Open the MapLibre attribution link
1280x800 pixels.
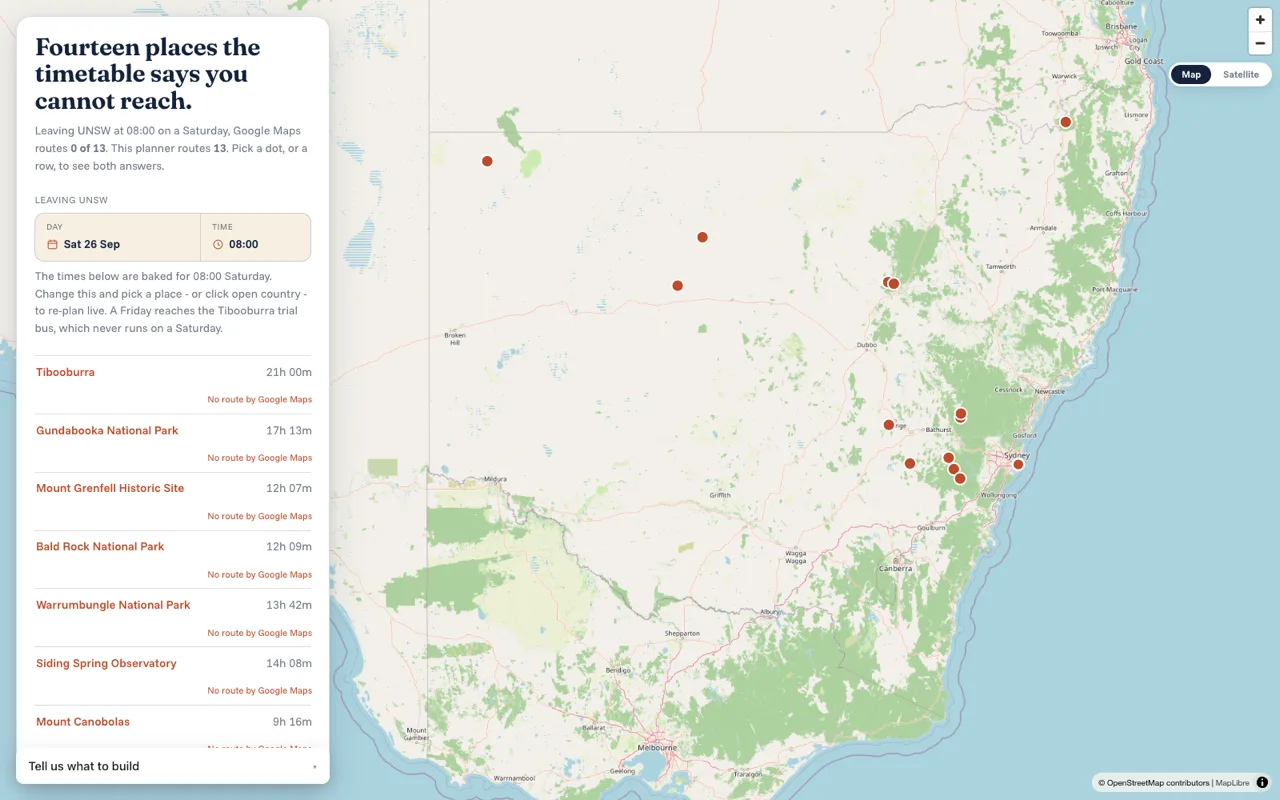(x=1232, y=783)
